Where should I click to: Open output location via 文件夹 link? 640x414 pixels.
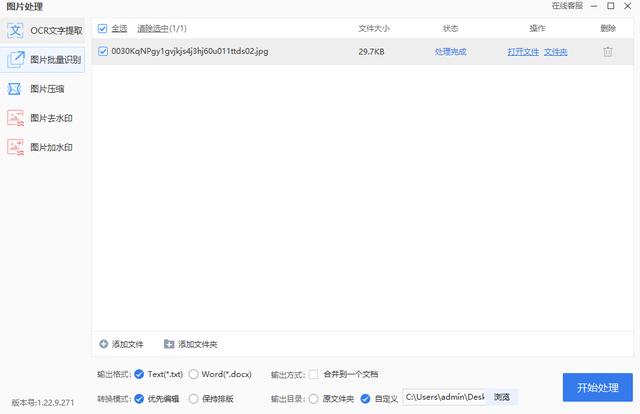point(556,52)
